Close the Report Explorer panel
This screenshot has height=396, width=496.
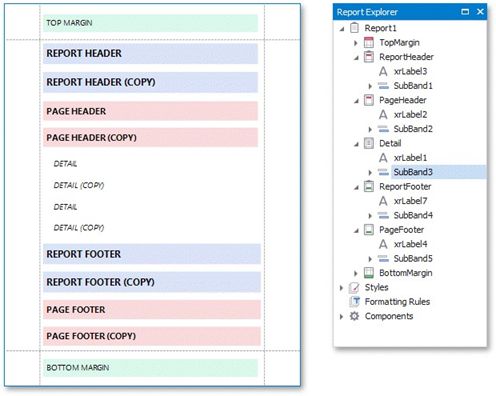coord(480,12)
